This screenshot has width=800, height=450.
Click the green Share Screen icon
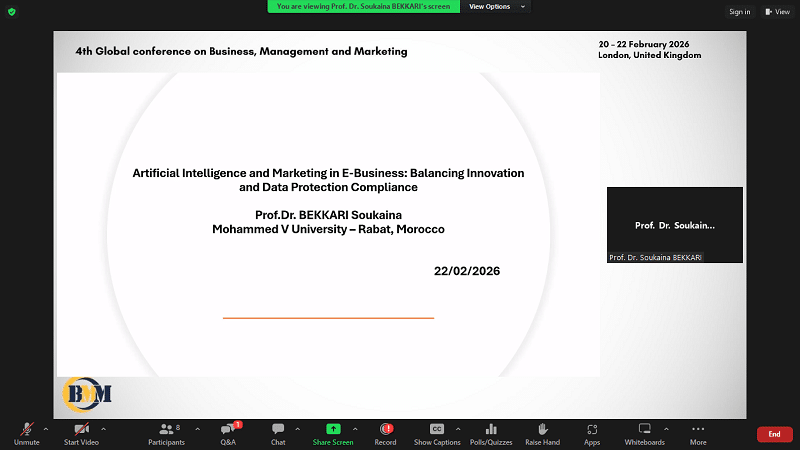click(x=333, y=429)
